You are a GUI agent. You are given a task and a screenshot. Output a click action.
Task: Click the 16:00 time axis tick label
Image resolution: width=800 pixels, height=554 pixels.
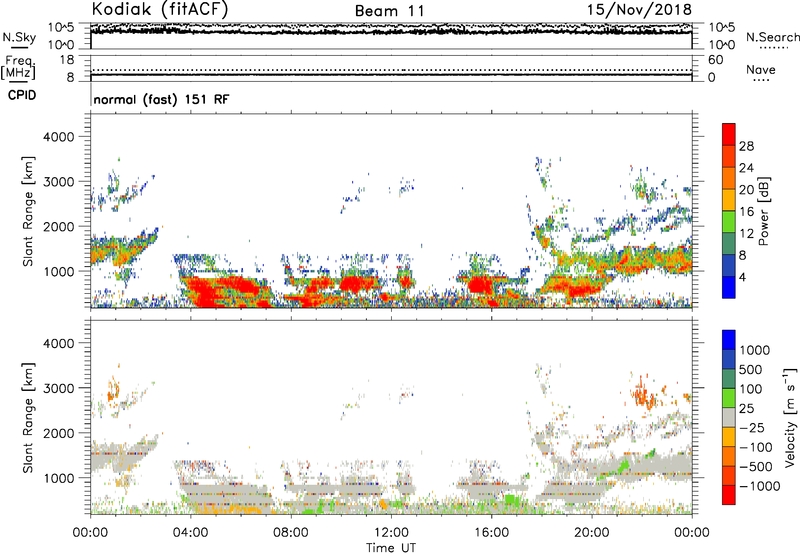click(x=491, y=532)
